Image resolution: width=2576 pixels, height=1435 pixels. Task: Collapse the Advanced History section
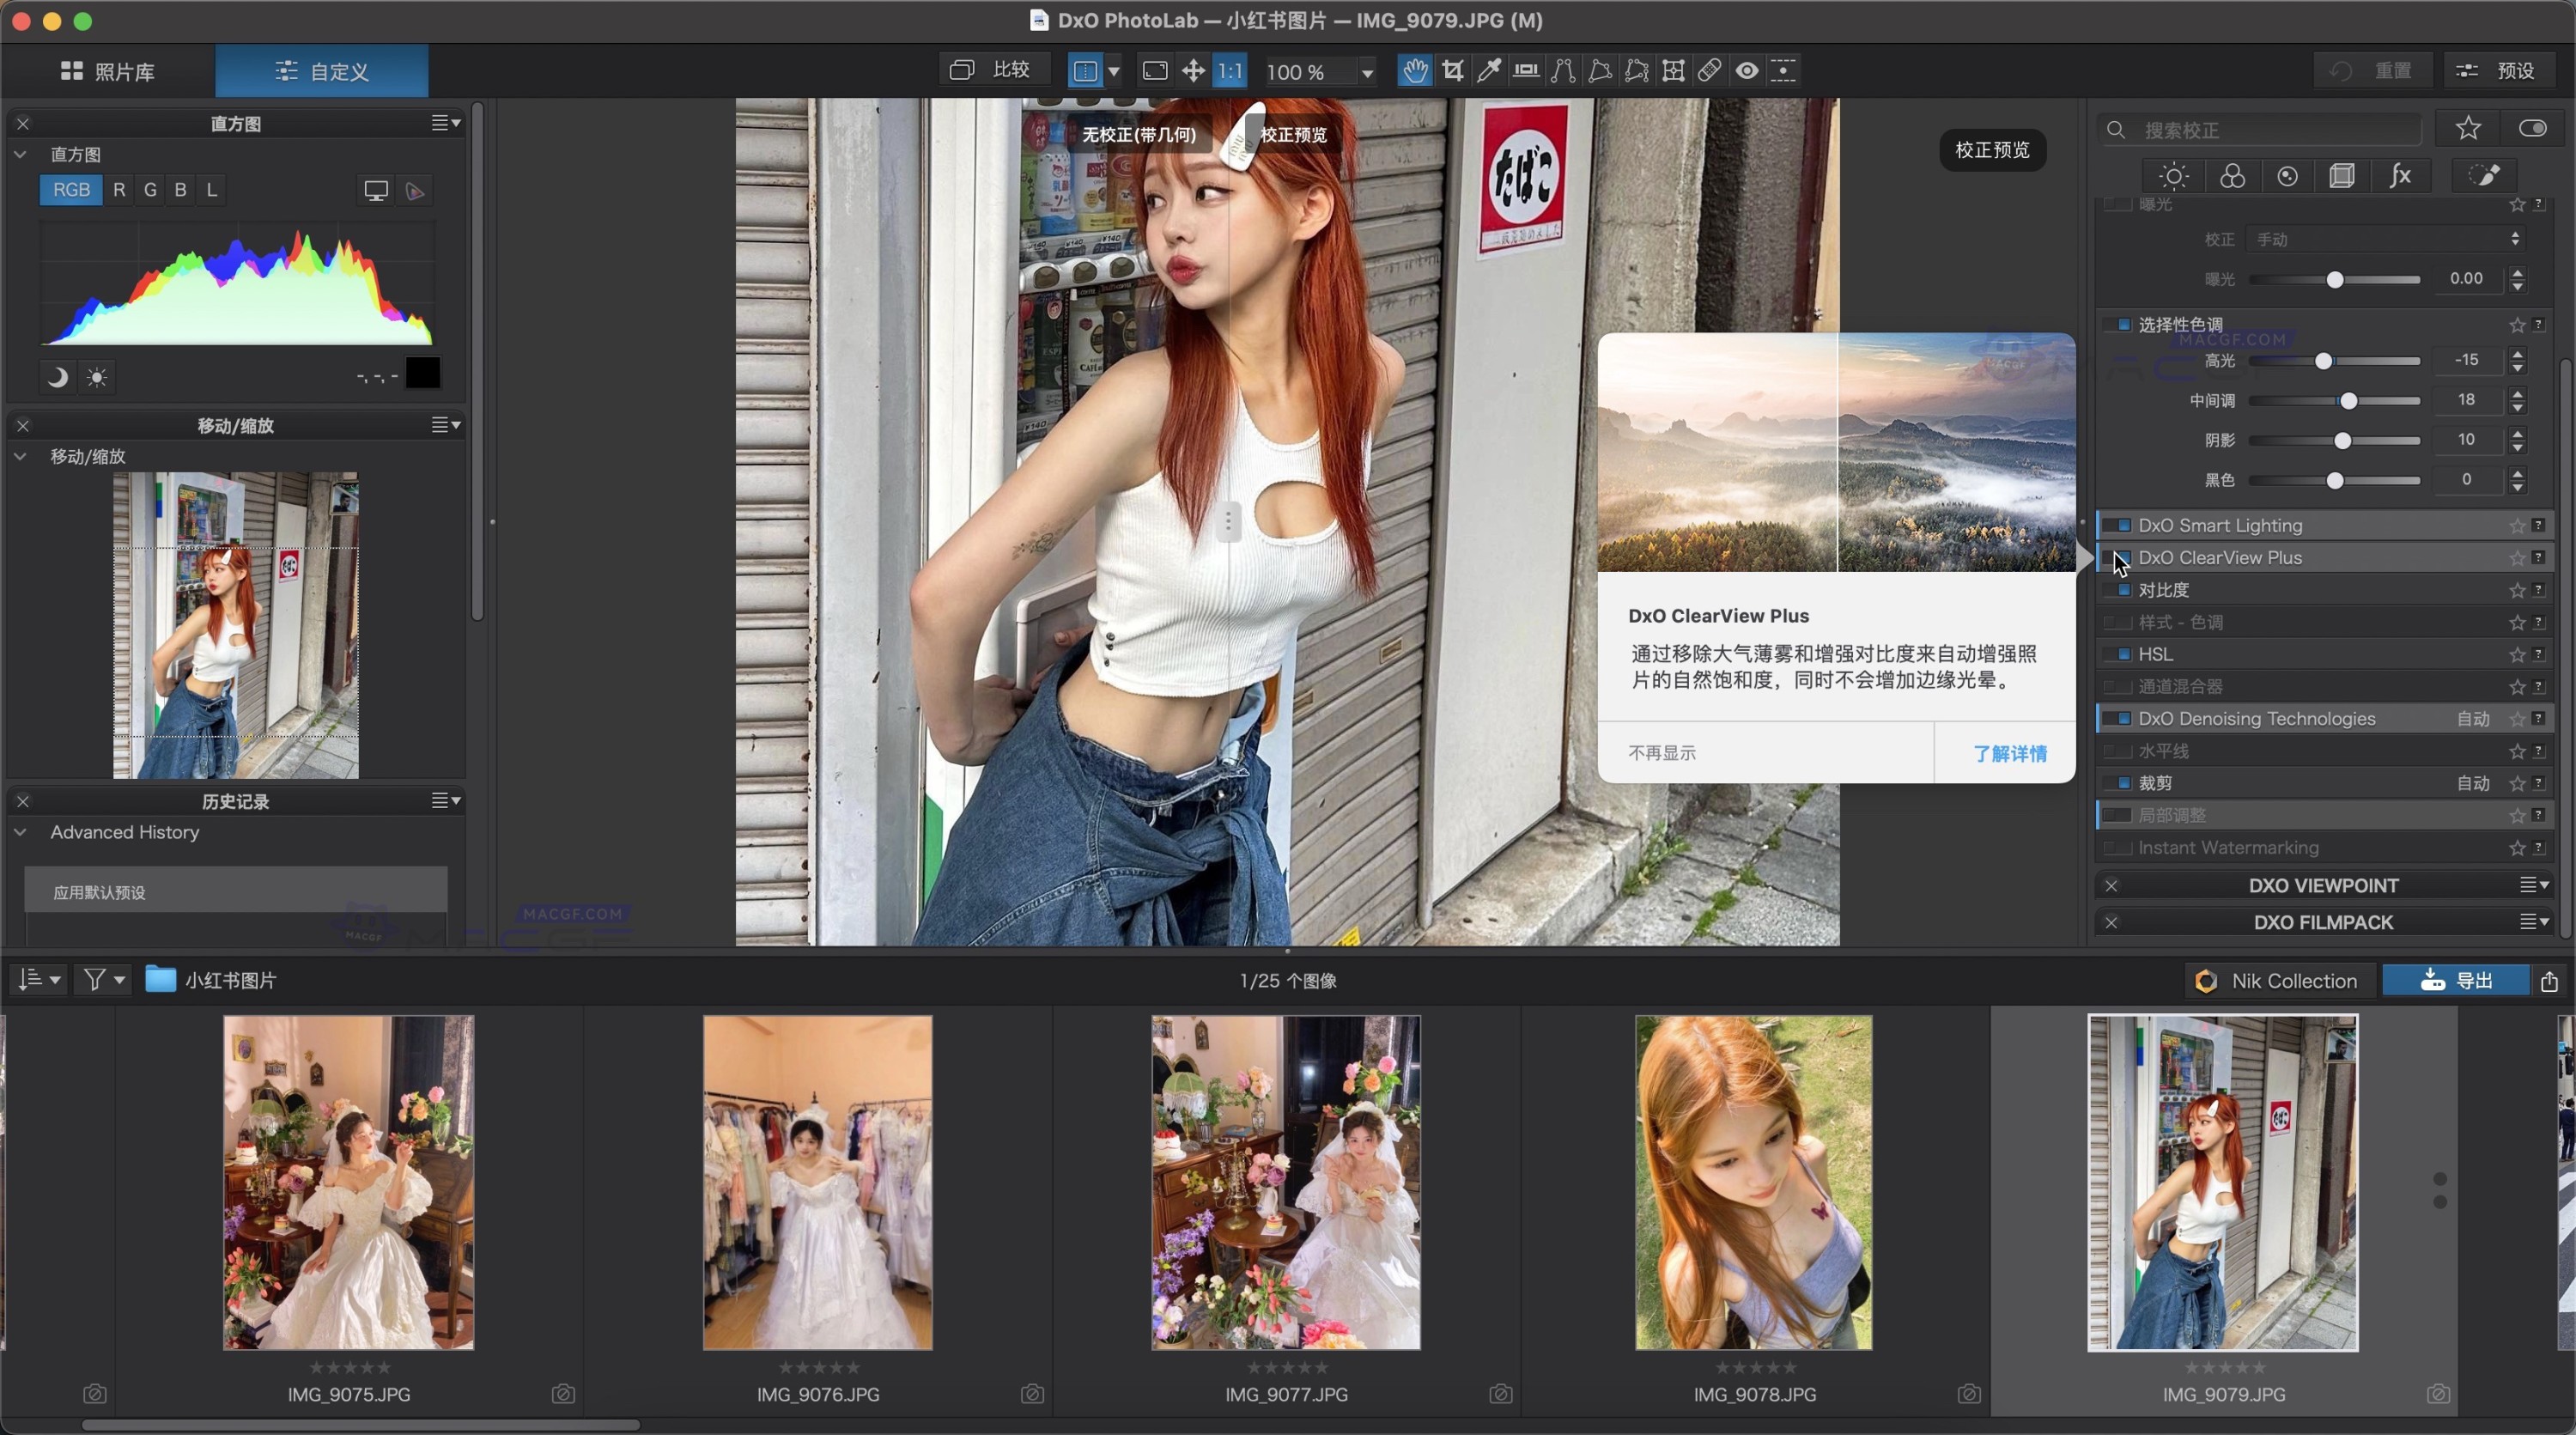(x=21, y=832)
